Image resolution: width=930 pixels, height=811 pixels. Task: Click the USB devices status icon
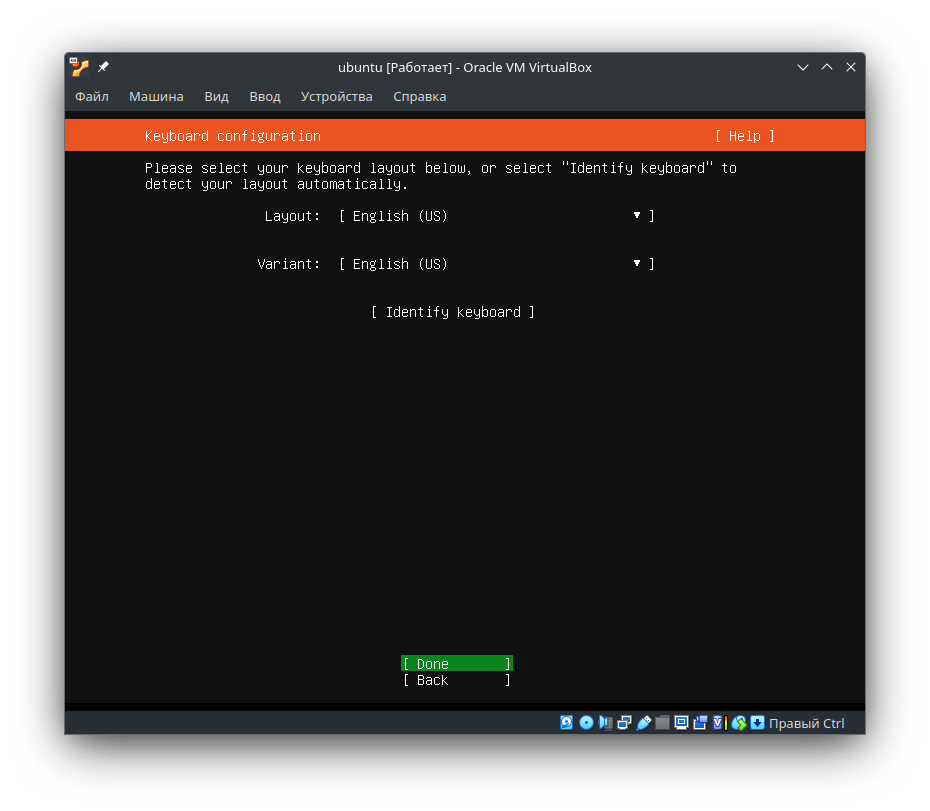pos(643,722)
